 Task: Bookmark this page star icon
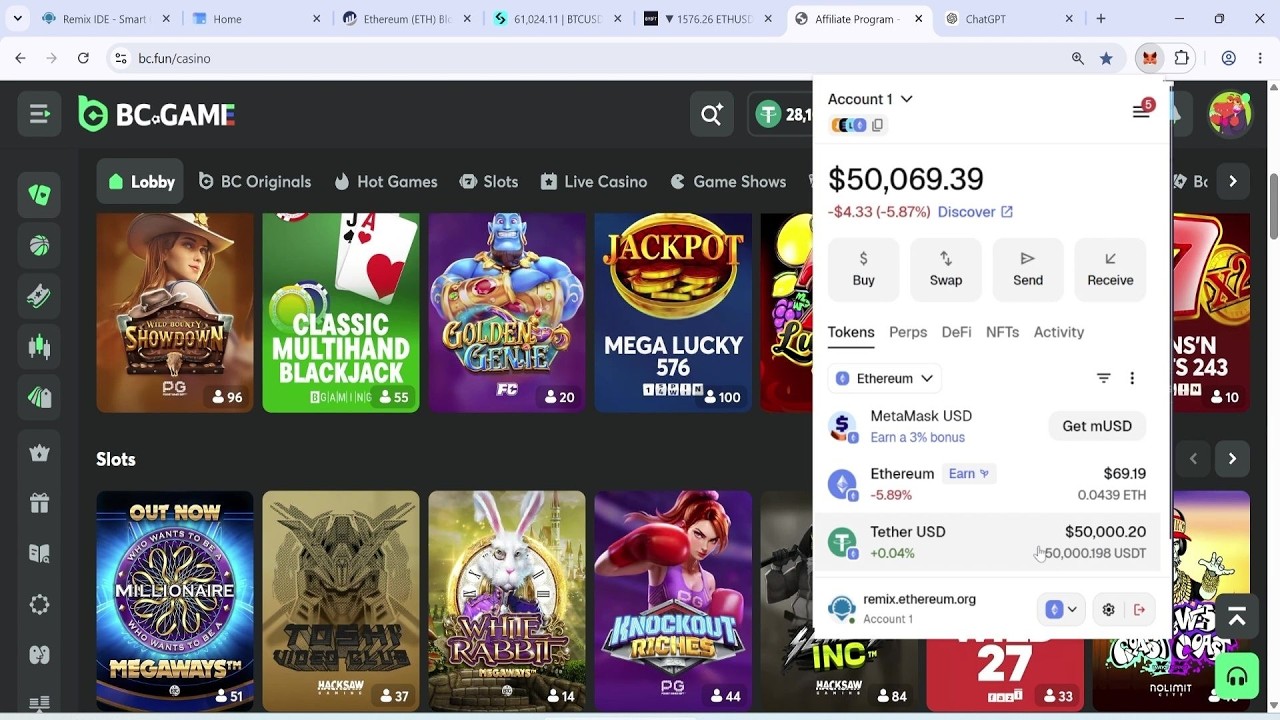click(1106, 58)
